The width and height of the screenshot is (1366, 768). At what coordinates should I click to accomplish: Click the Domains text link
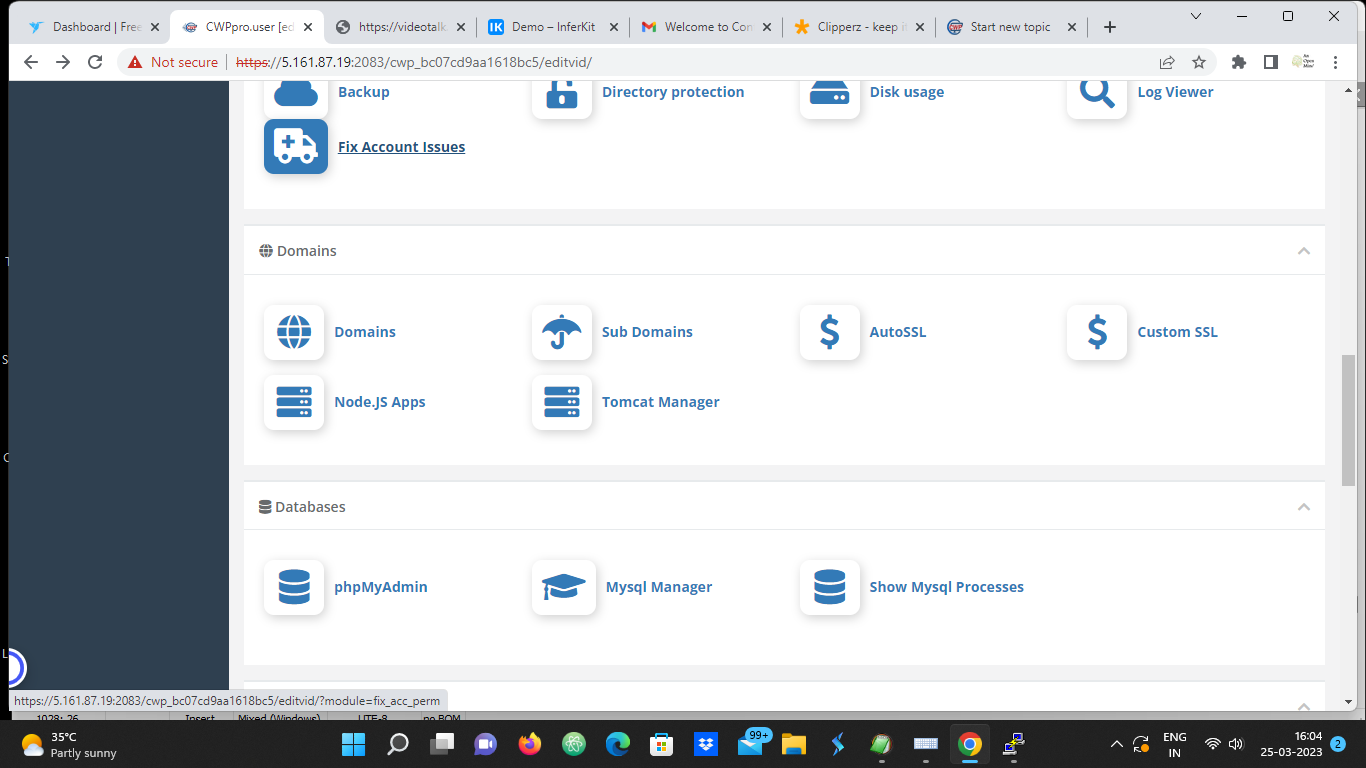[365, 332]
